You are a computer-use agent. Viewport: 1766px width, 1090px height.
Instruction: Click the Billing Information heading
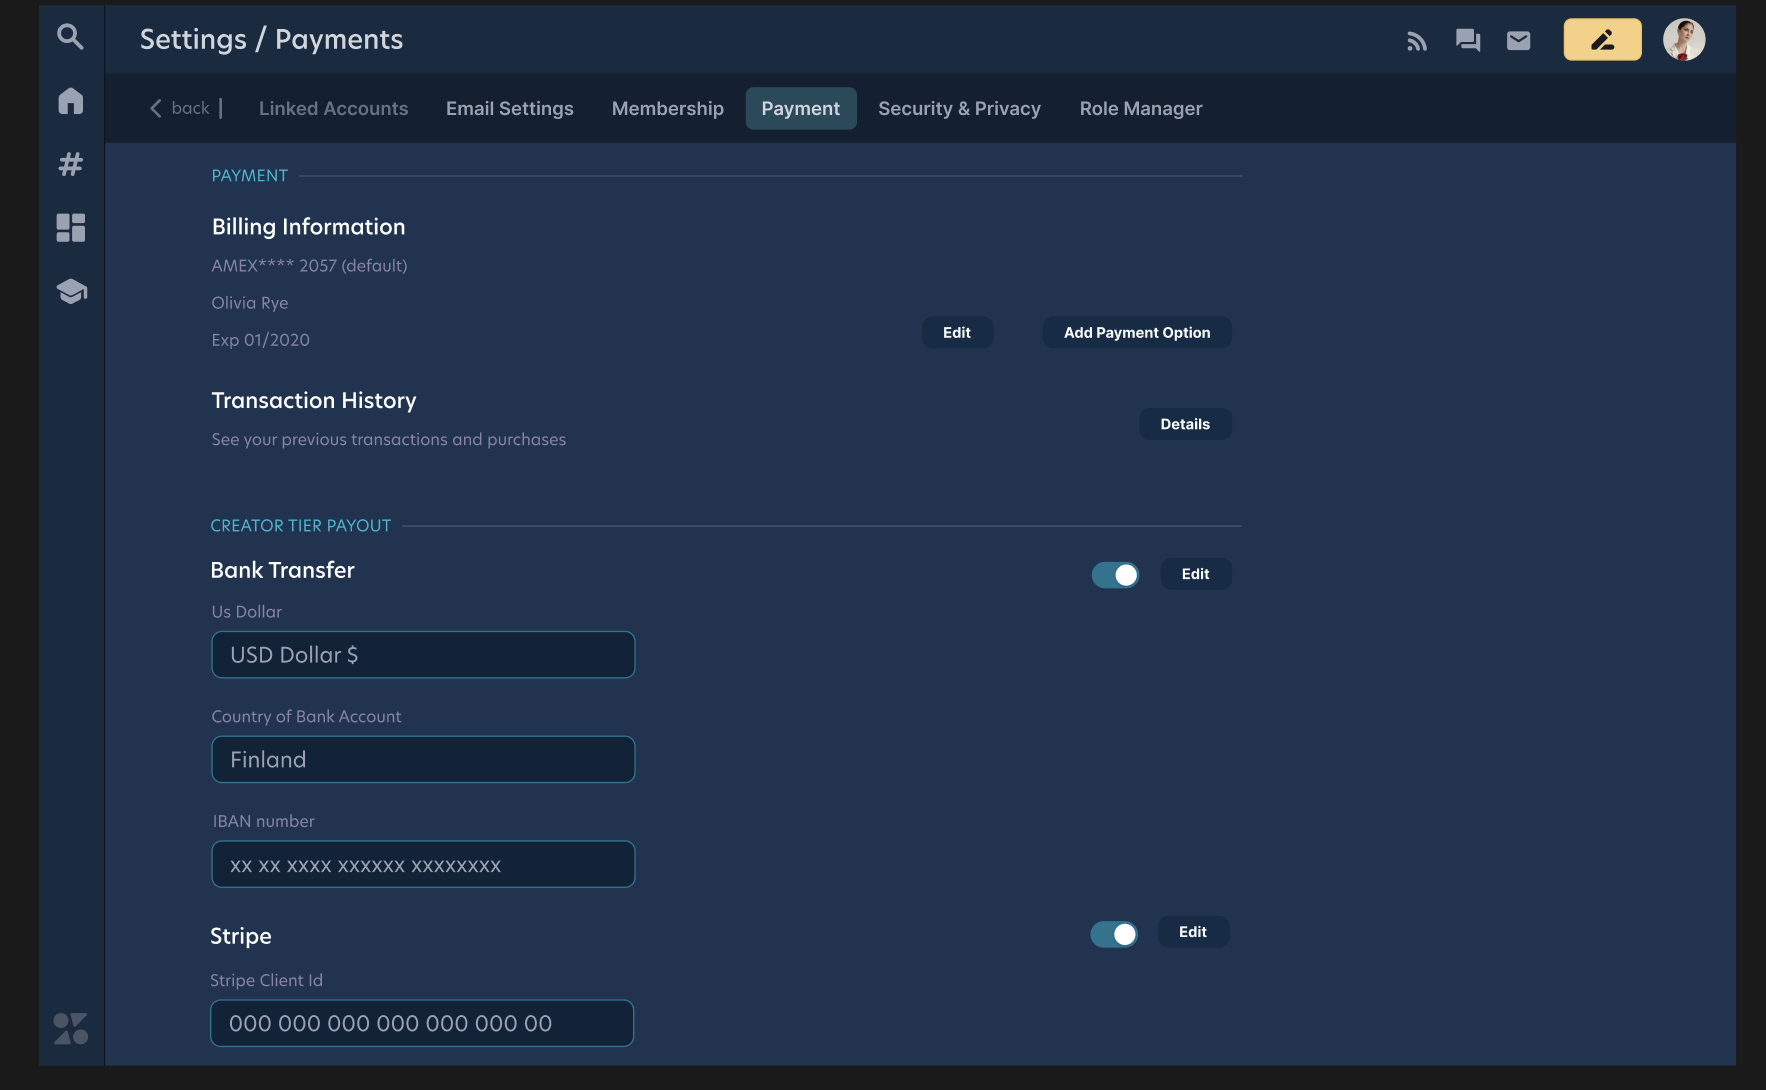tap(309, 227)
